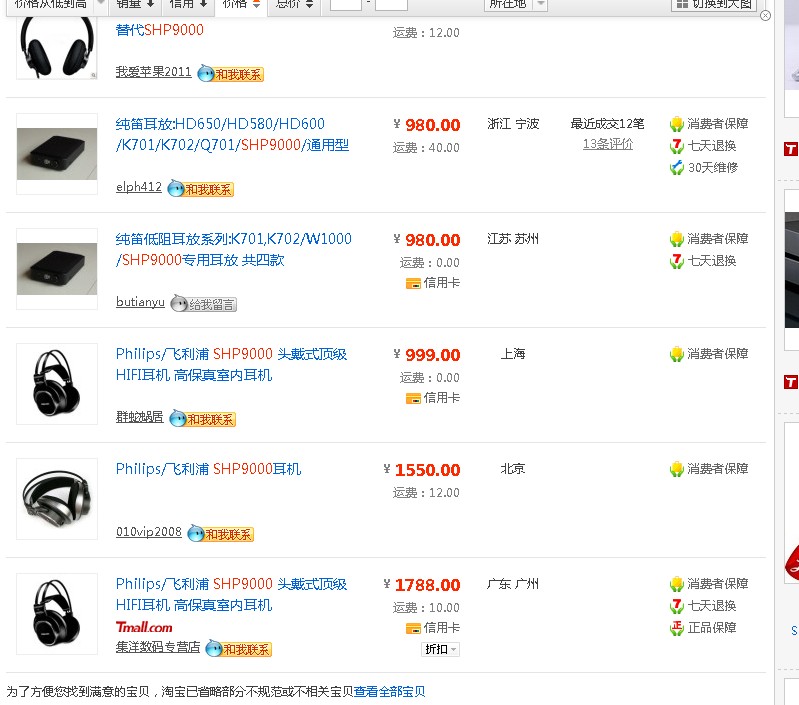The image size is (799, 705).
Task: Open the 1788.00 Philips SHP9000 listing title
Action: (231, 594)
